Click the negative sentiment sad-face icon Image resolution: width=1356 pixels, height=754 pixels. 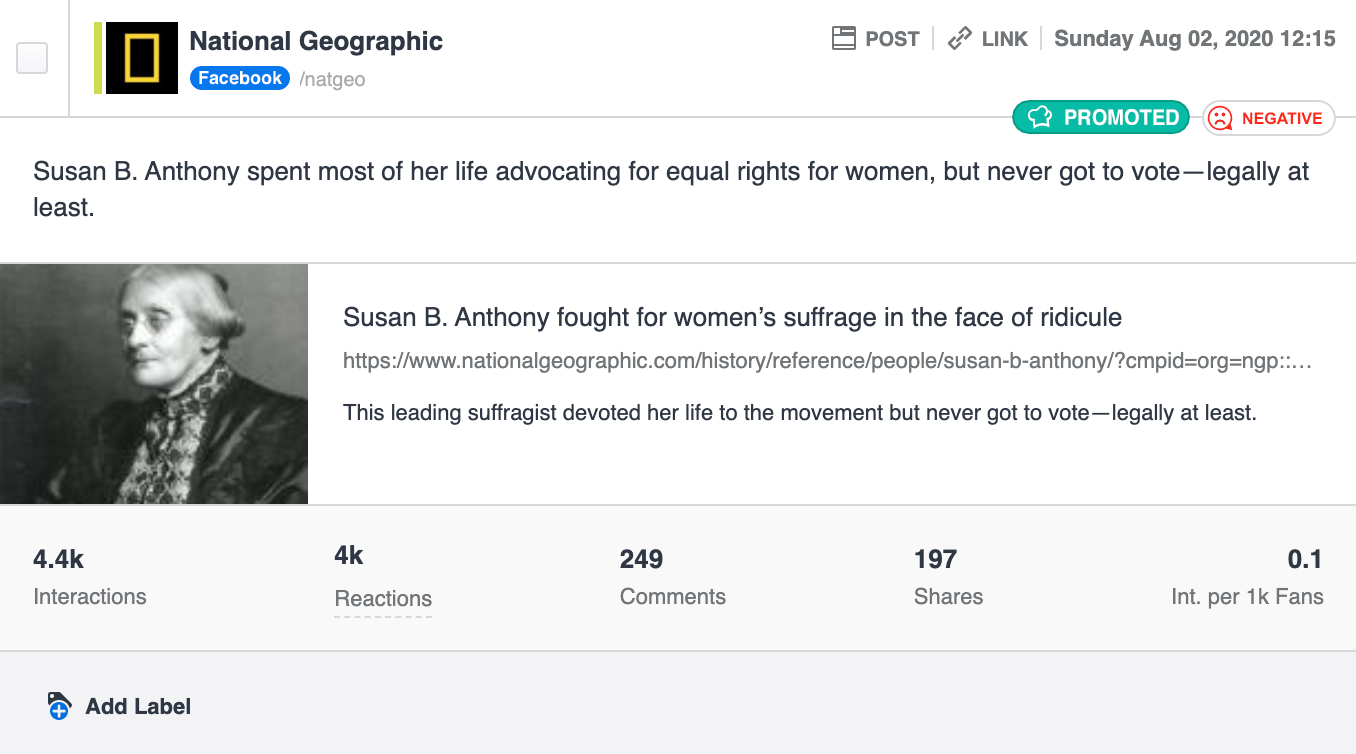point(1220,118)
